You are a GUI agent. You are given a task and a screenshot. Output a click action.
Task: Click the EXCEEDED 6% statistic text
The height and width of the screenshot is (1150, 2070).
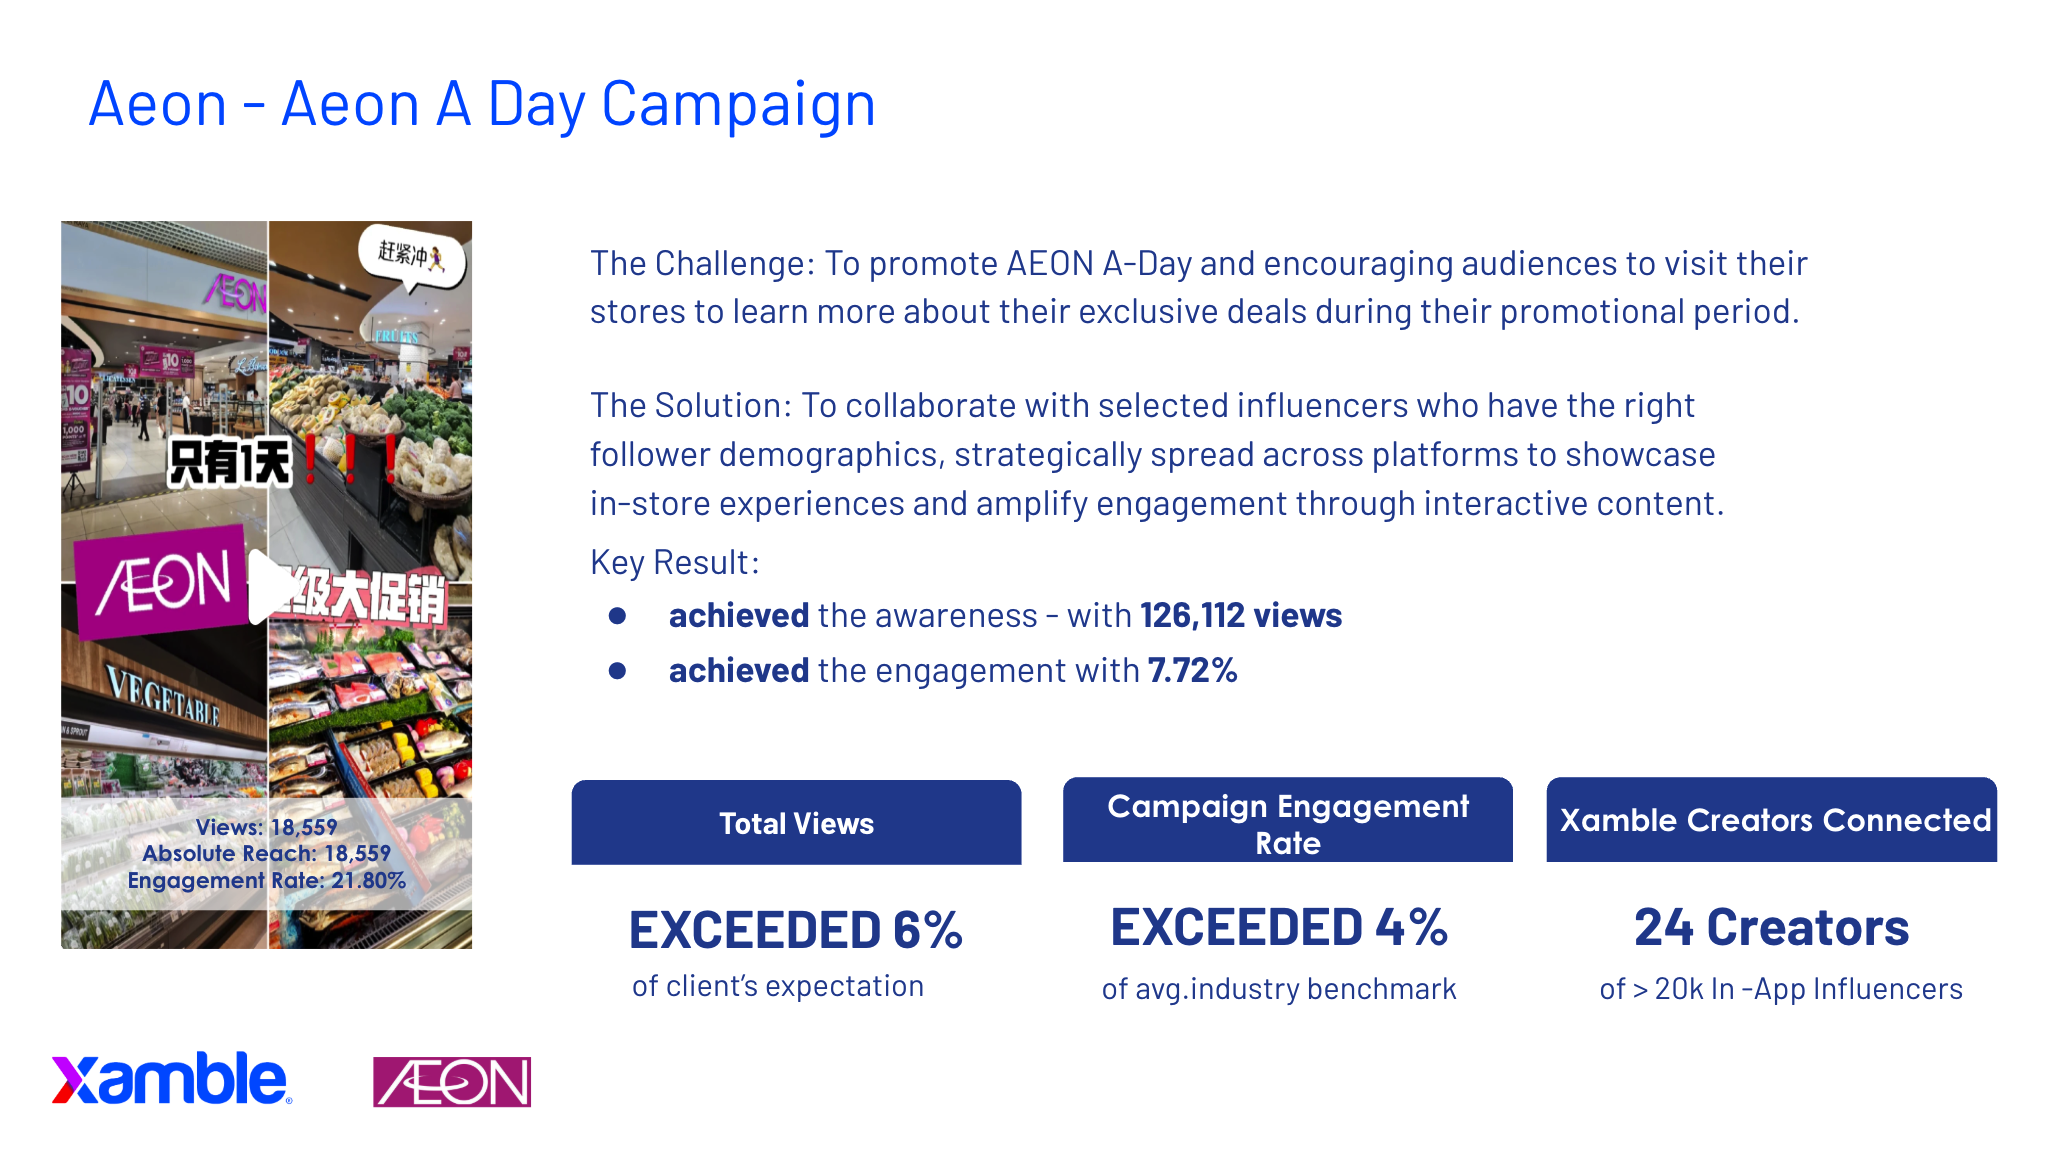coord(796,930)
